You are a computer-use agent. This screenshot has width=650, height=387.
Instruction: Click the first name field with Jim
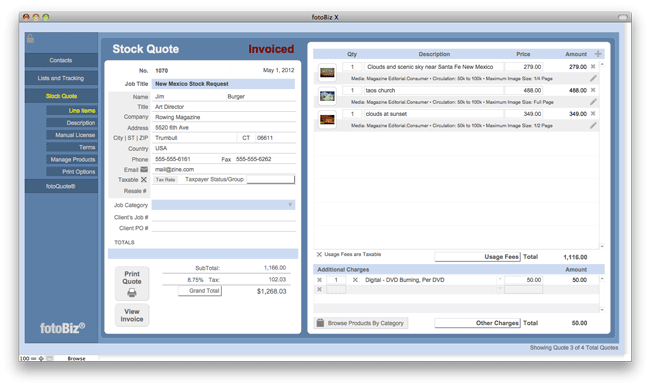[189, 97]
